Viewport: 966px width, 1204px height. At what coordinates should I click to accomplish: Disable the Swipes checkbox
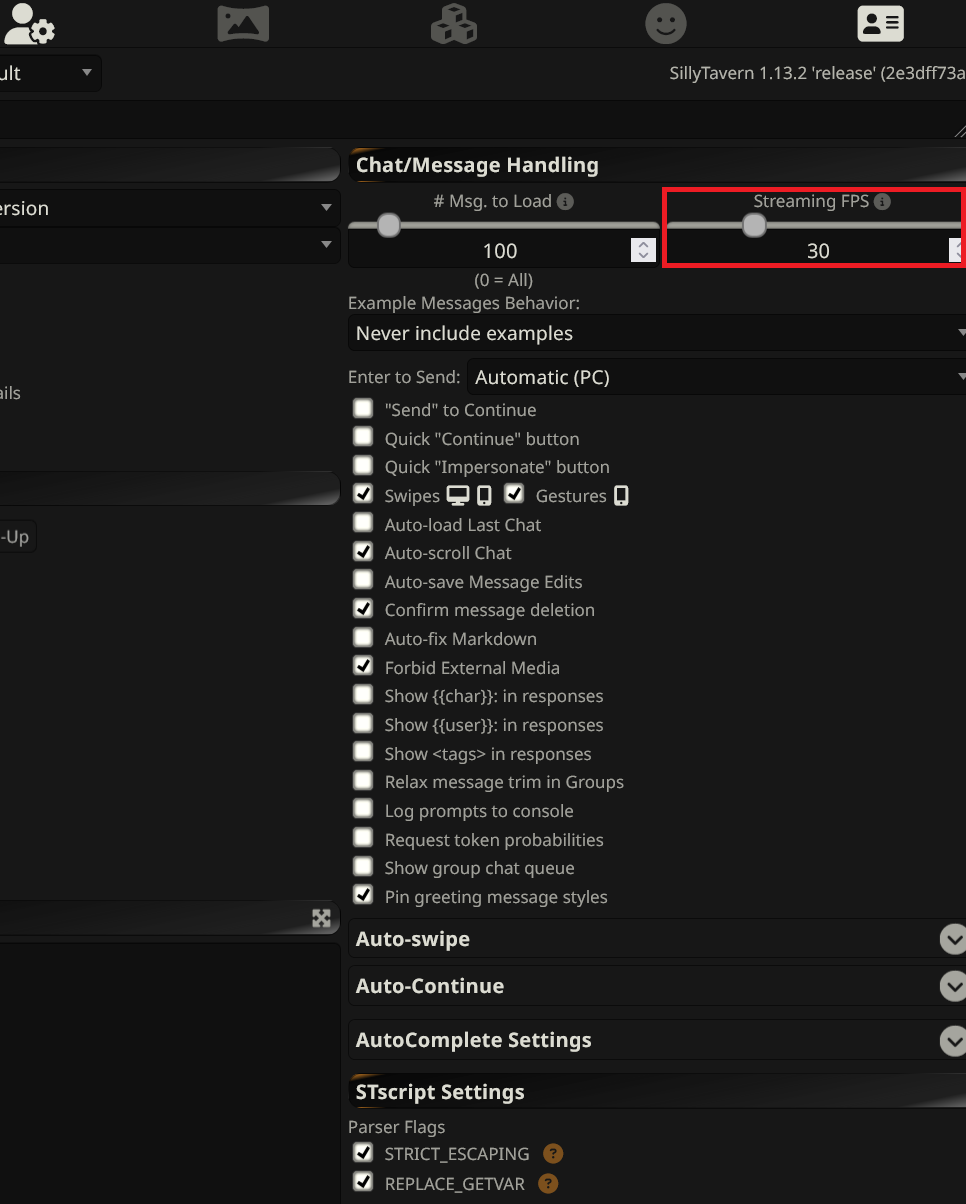pyautogui.click(x=363, y=494)
